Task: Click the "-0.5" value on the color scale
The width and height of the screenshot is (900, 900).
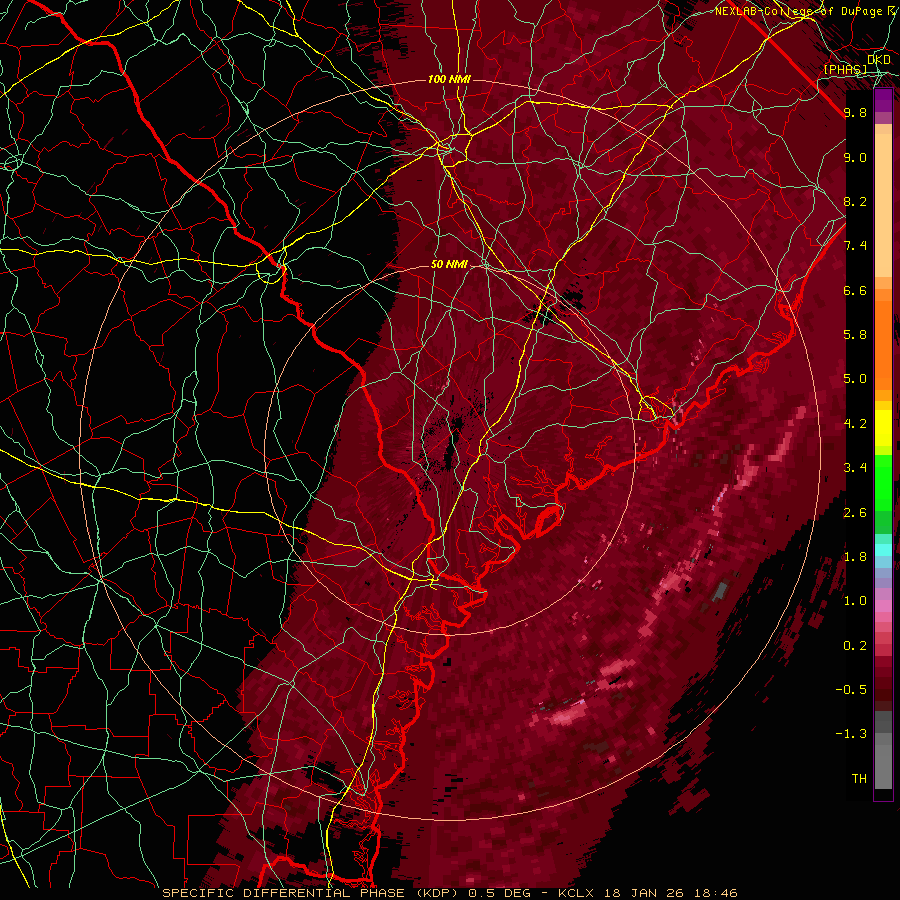Action: (852, 690)
